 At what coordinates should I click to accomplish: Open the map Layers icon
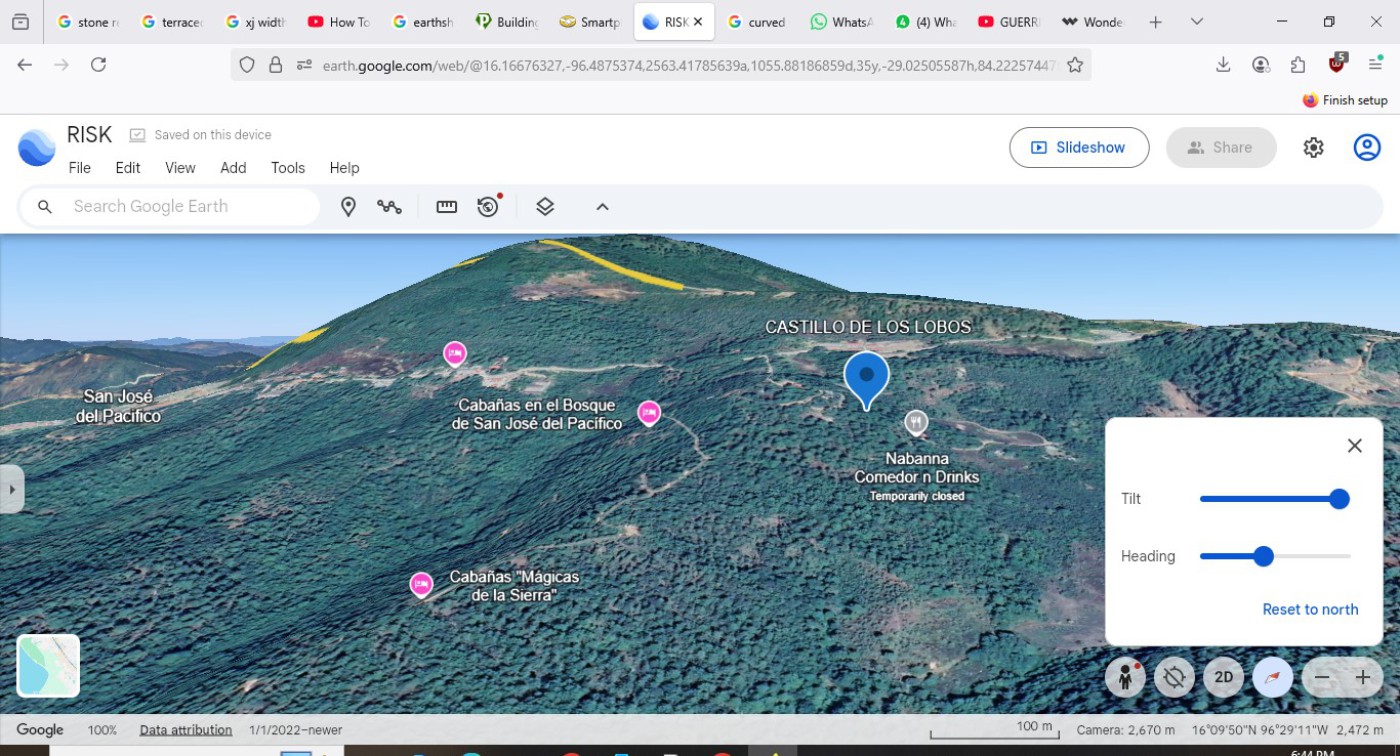[x=545, y=207]
